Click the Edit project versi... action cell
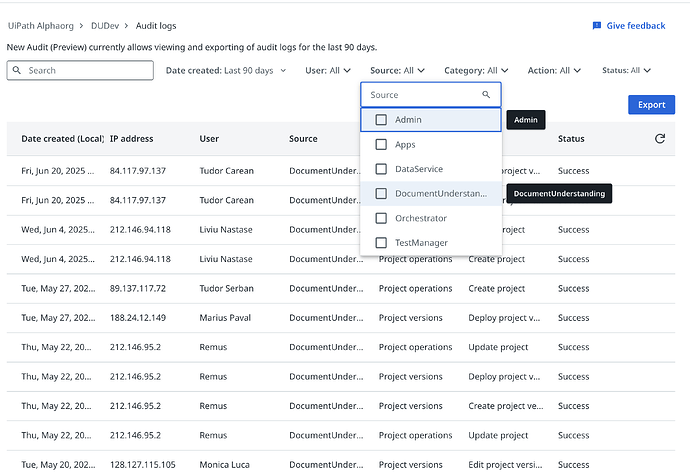 505,465
